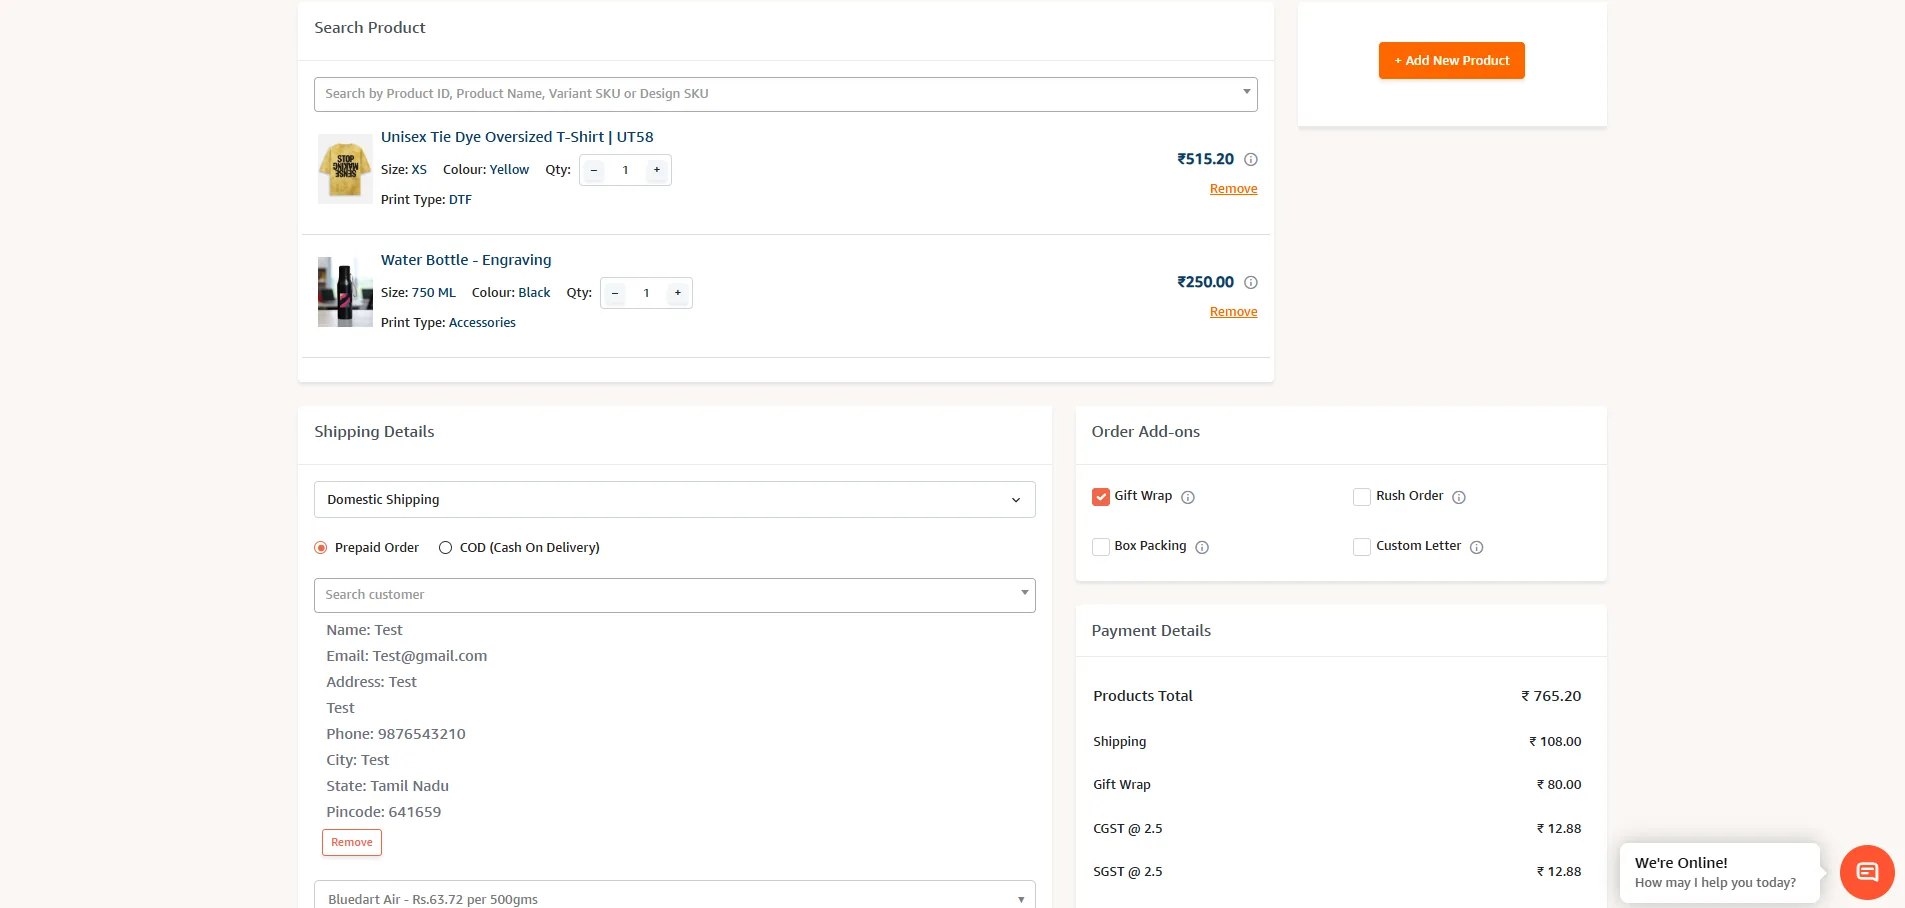Image resolution: width=1905 pixels, height=908 pixels.
Task: Click the yellow T-shirt product thumbnail
Action: 345,169
